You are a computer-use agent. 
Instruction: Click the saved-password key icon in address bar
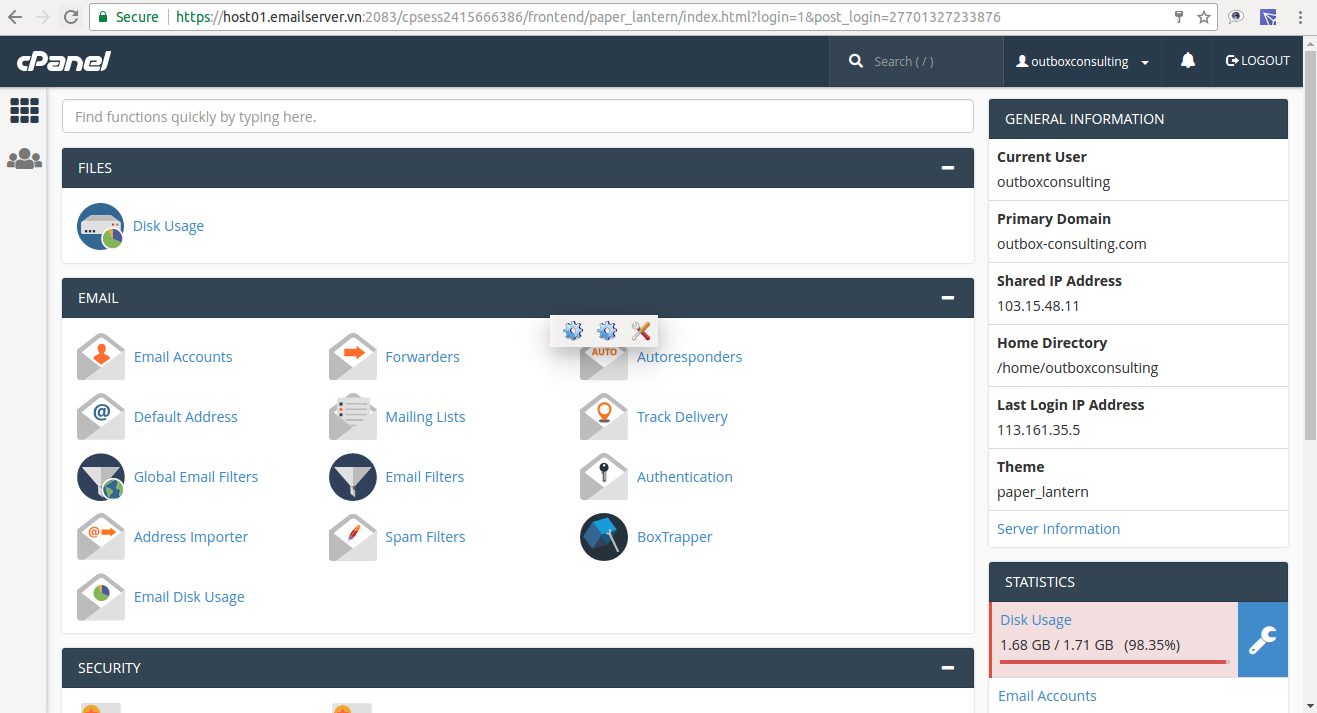coord(1179,17)
